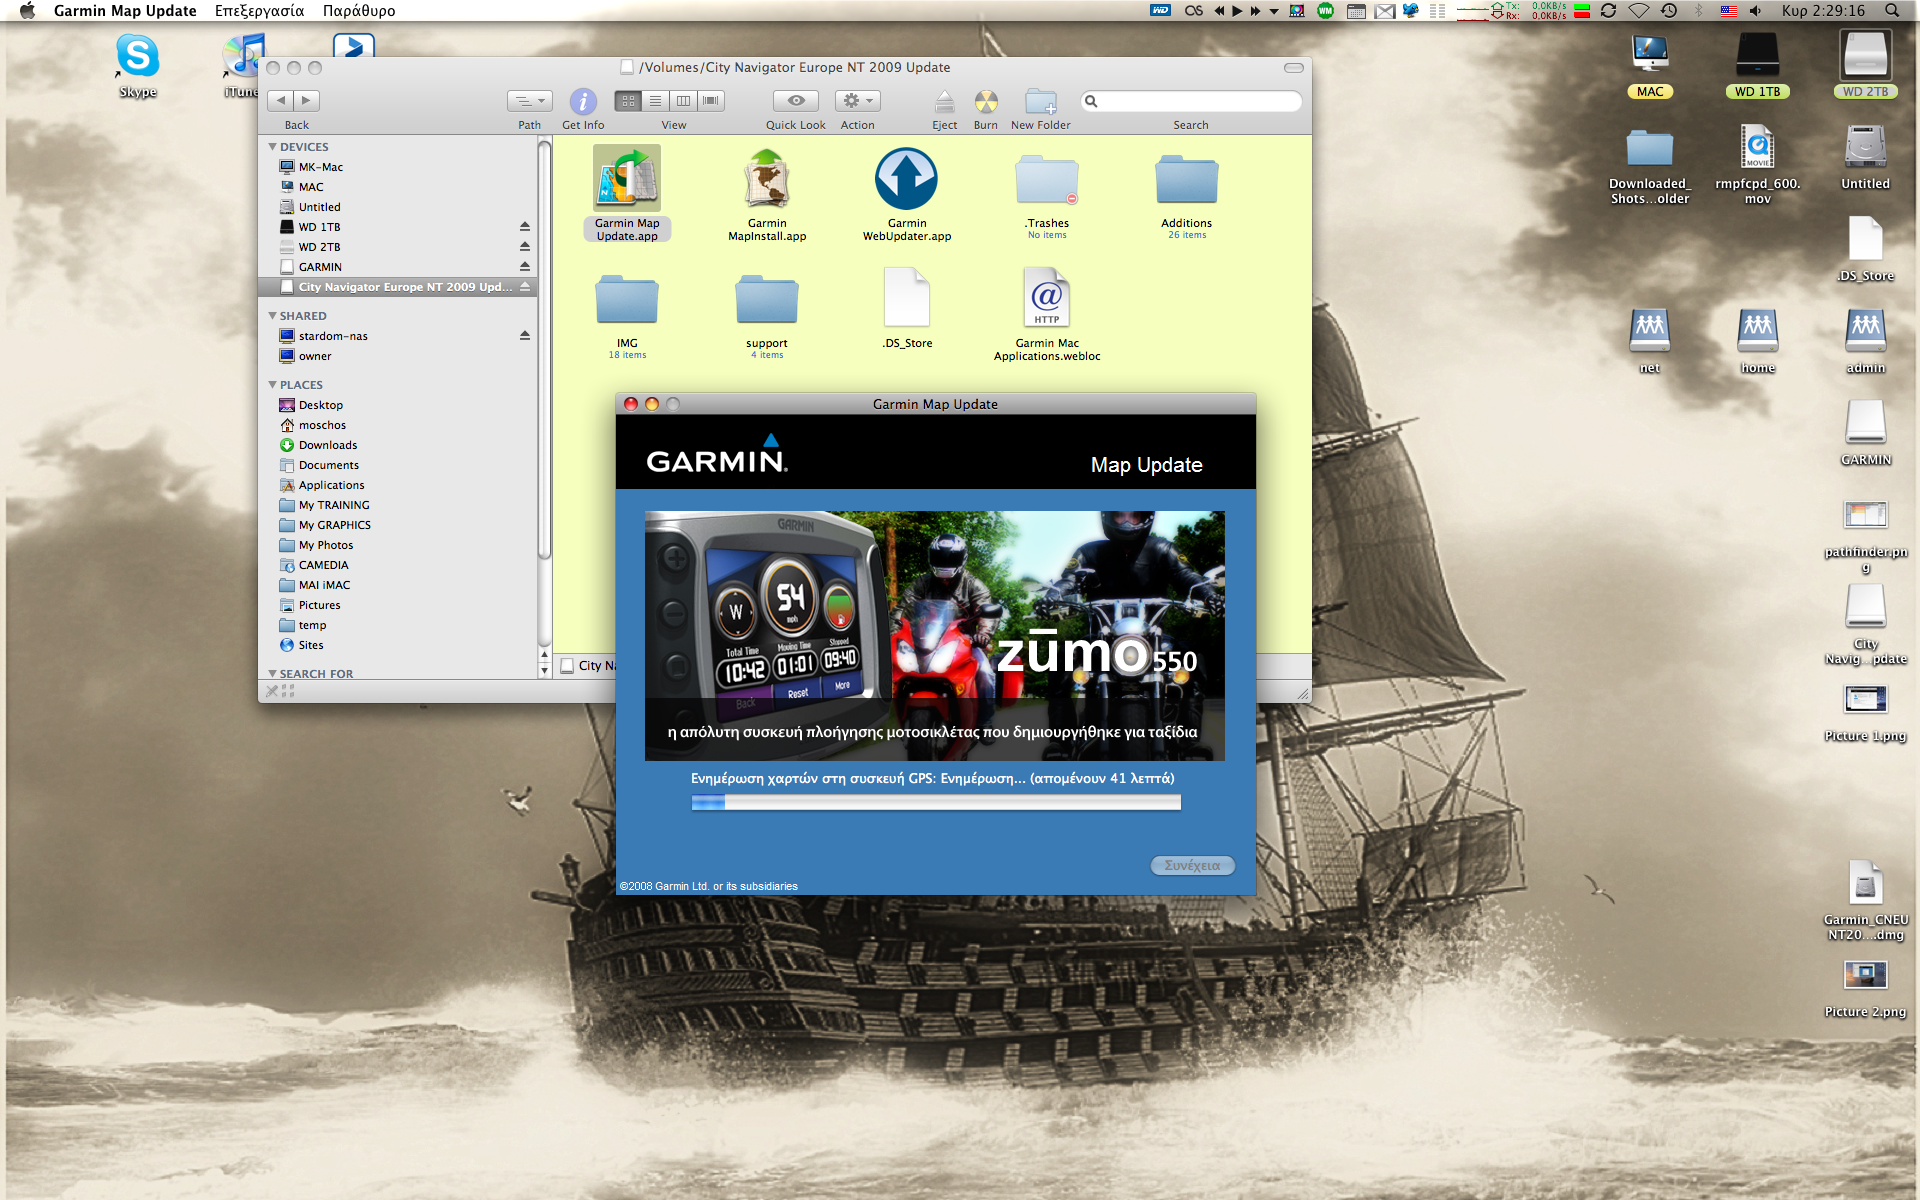Select MK-Mac in sidebar
Image resolution: width=1920 pixels, height=1200 pixels.
398,167
